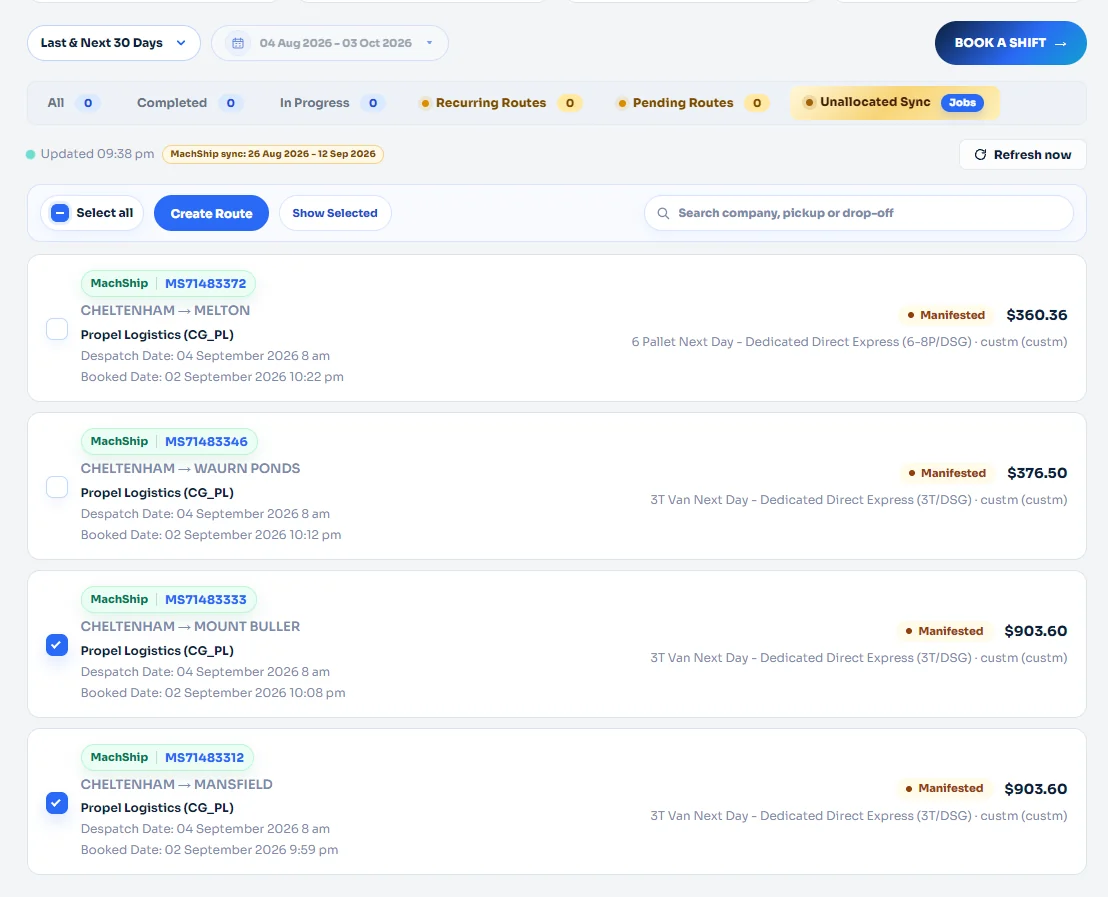Click the Show Selected button
The height and width of the screenshot is (897, 1108).
coord(335,213)
